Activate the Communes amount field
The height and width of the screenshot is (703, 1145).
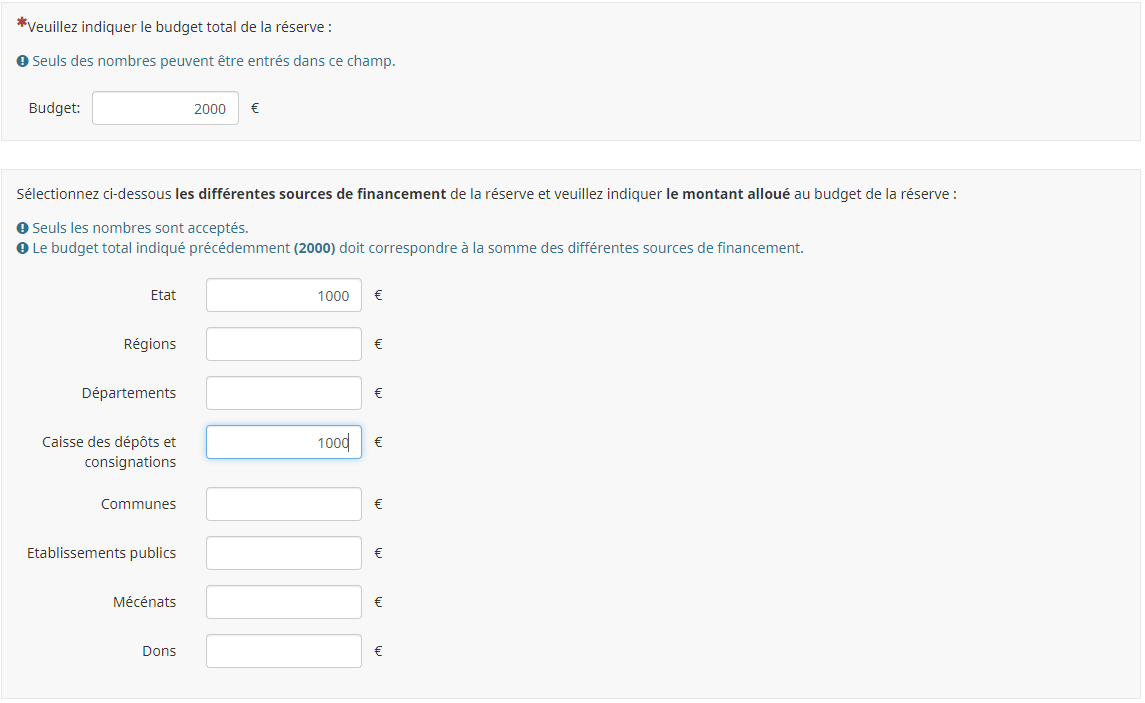(283, 504)
